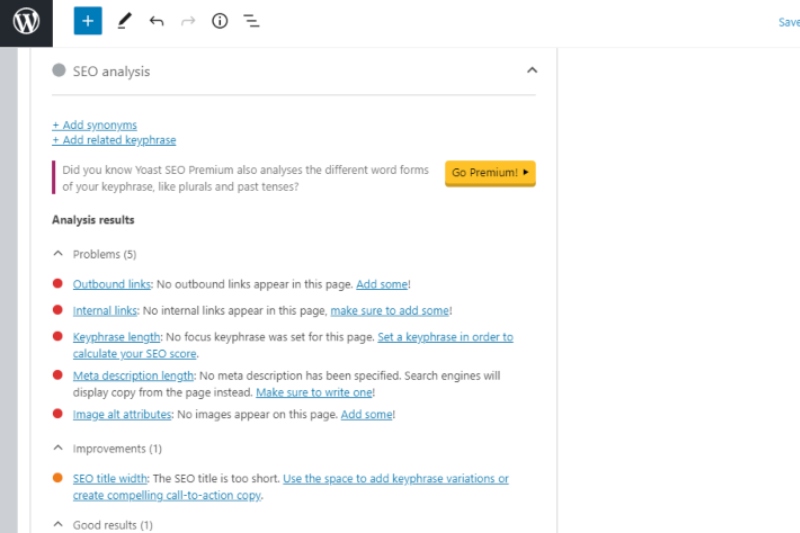800x533 pixels.
Task: Click make sure to add some link
Action: (390, 311)
